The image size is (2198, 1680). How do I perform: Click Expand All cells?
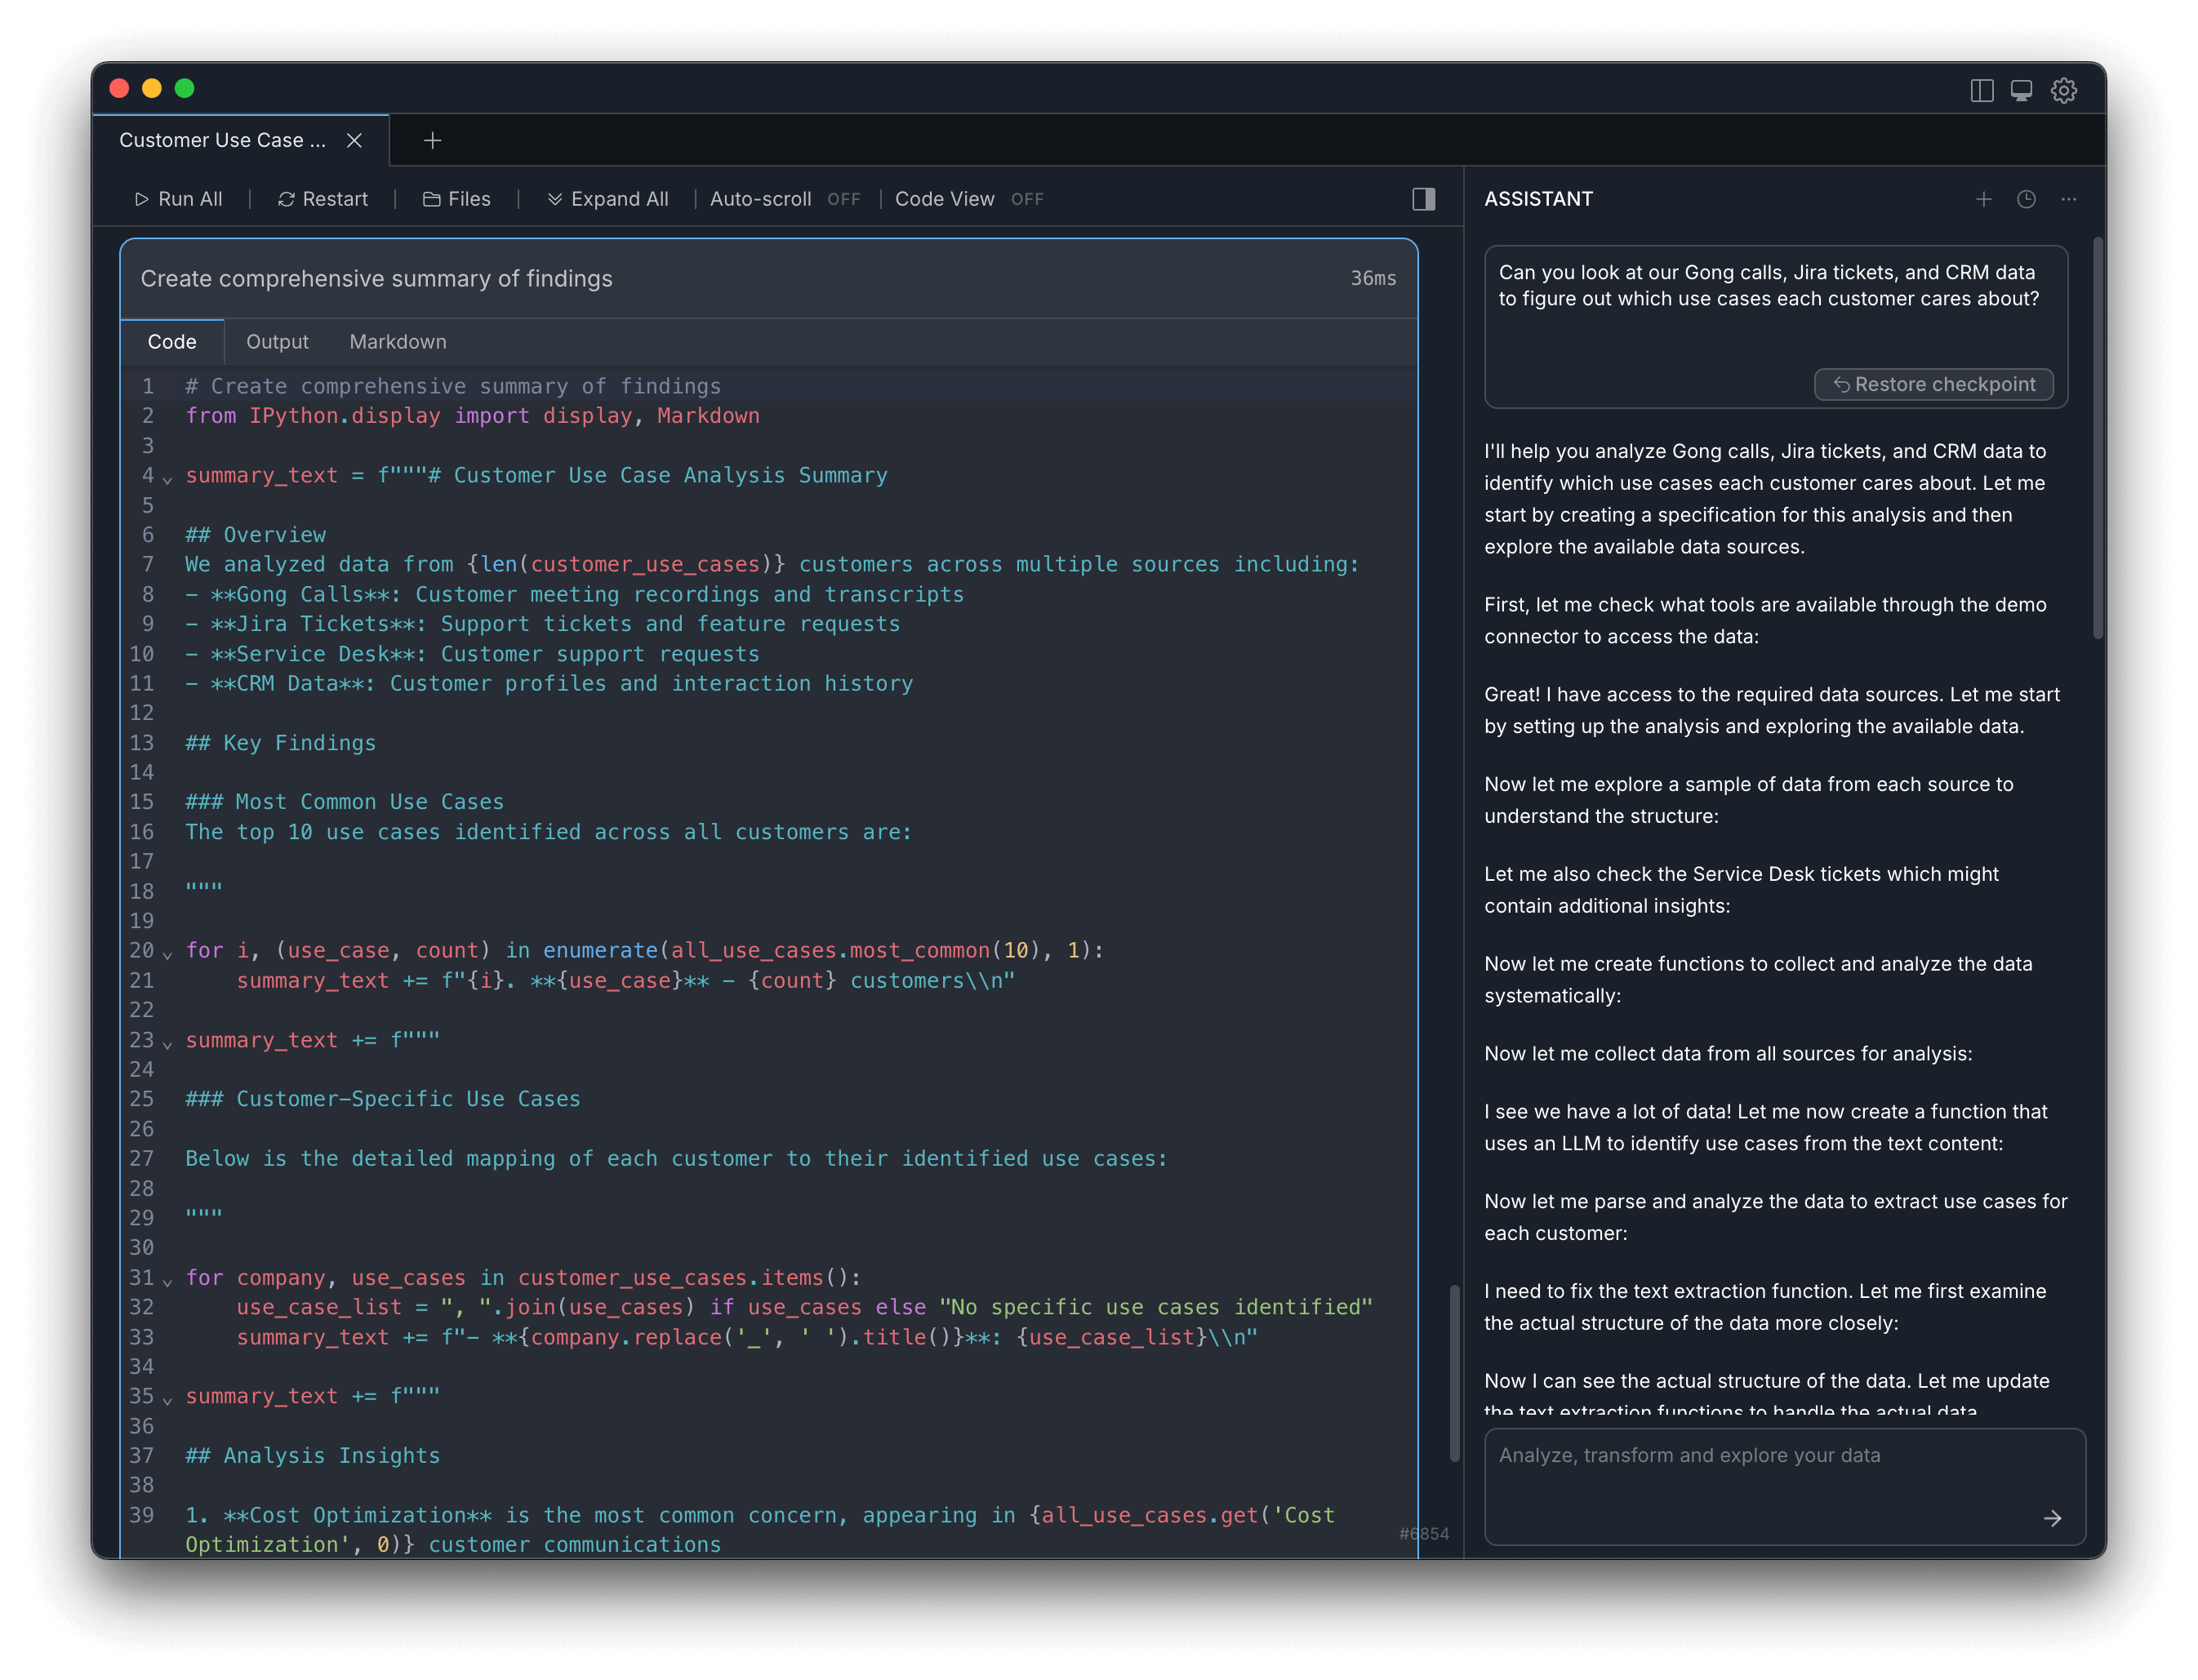[607, 199]
